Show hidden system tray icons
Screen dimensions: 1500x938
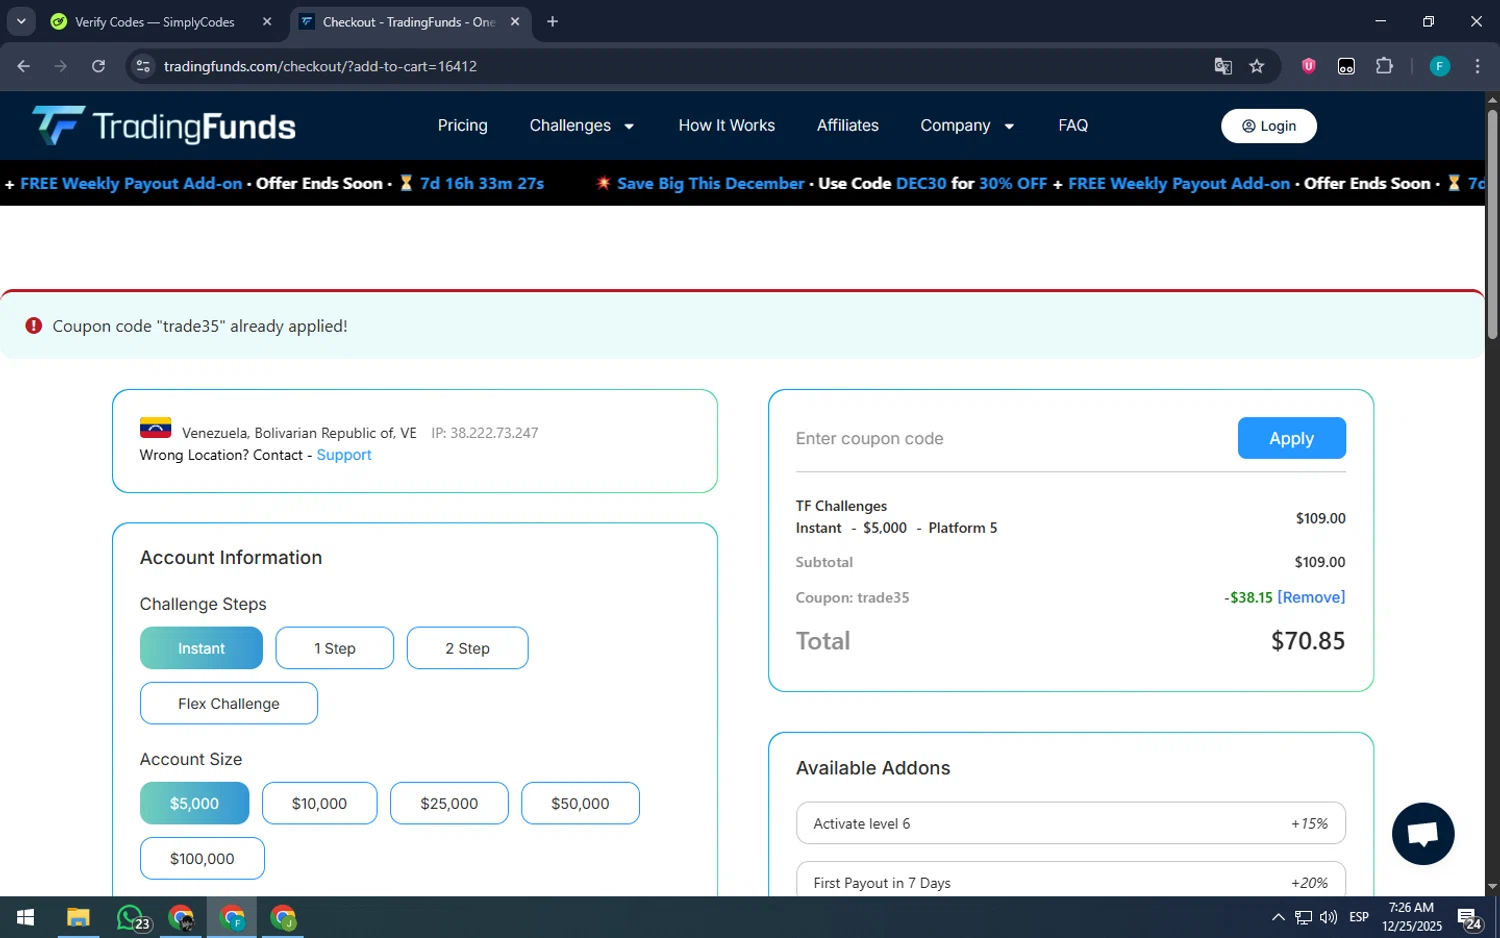click(1278, 917)
